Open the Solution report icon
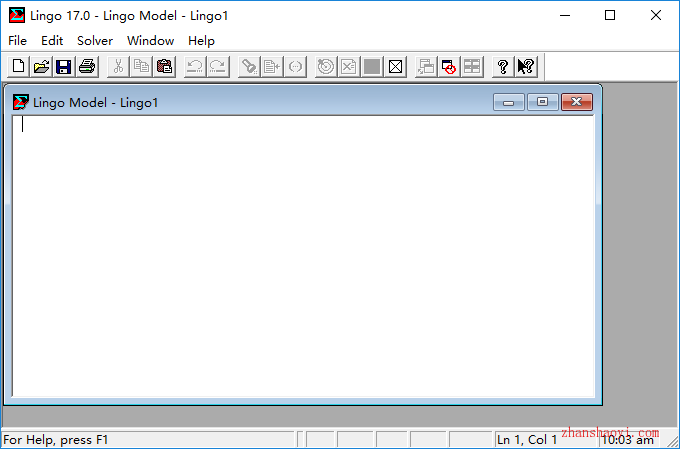This screenshot has height=449, width=680. (x=349, y=66)
